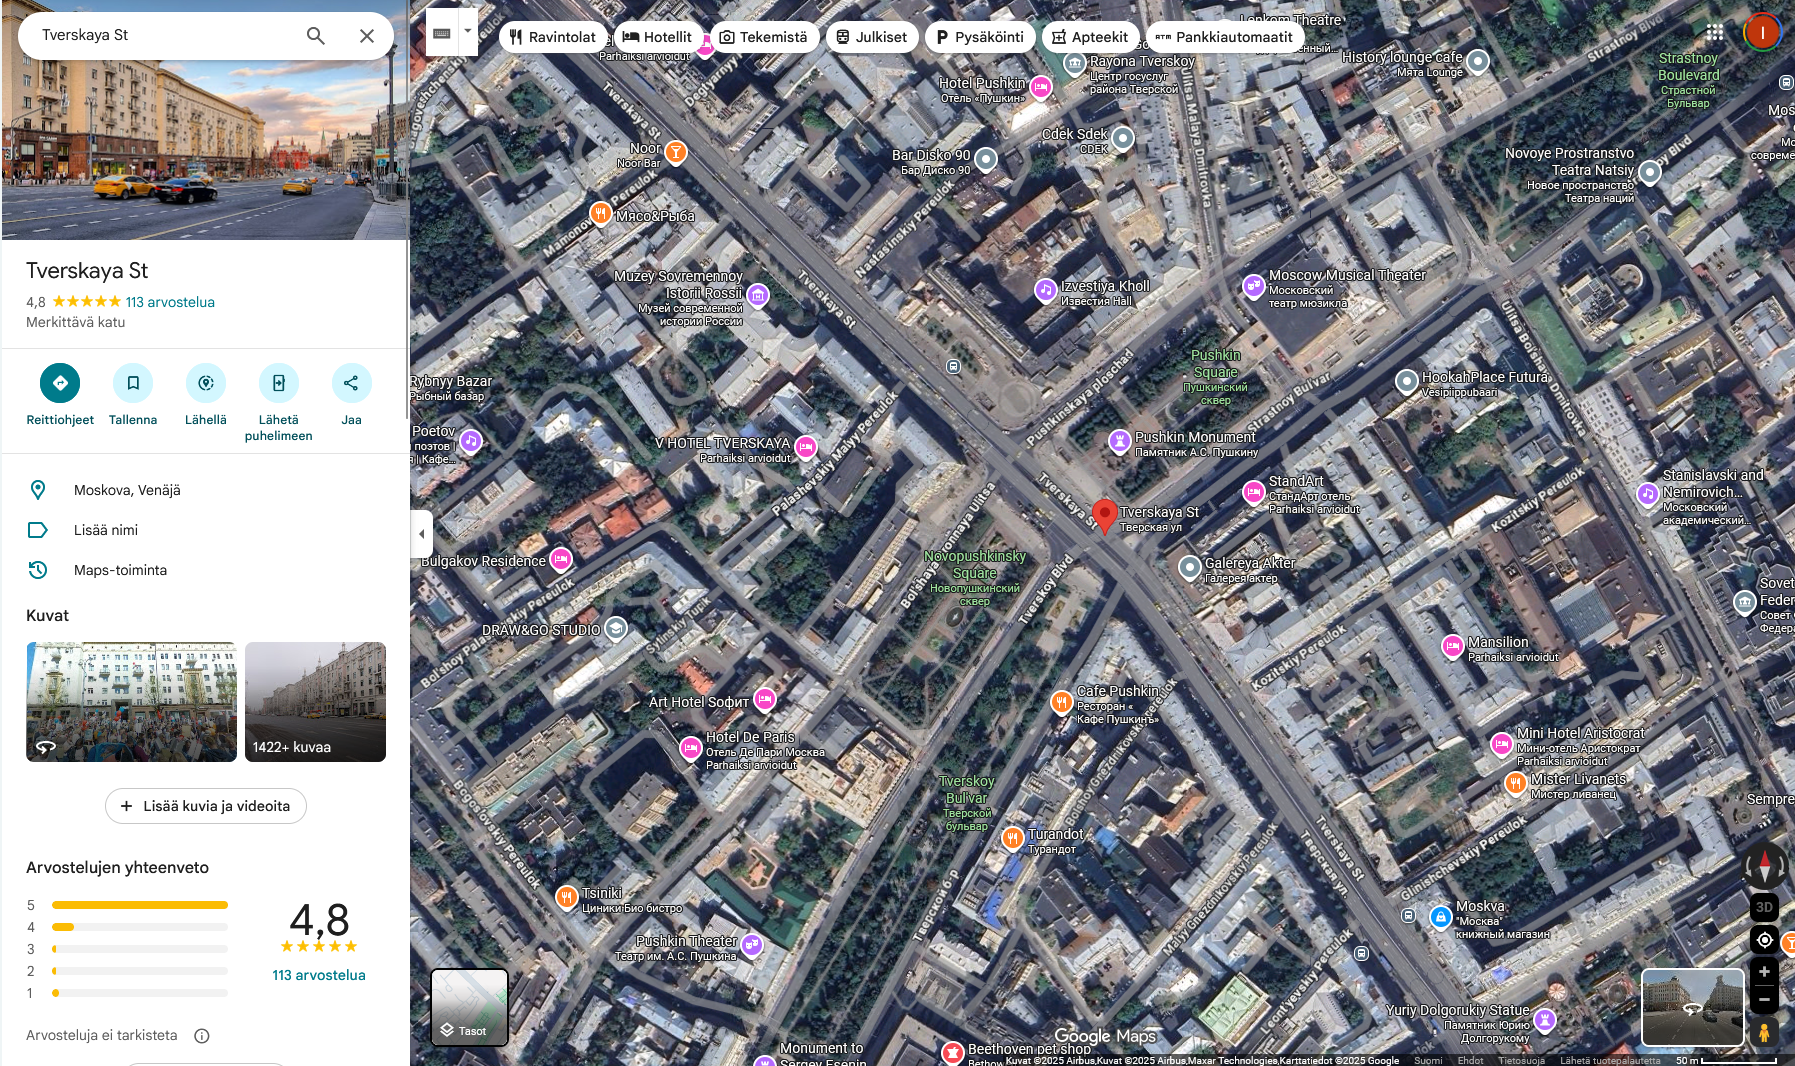Open the input tools dropdown arrow
Screen dimensions: 1795x1066
tap(467, 34)
